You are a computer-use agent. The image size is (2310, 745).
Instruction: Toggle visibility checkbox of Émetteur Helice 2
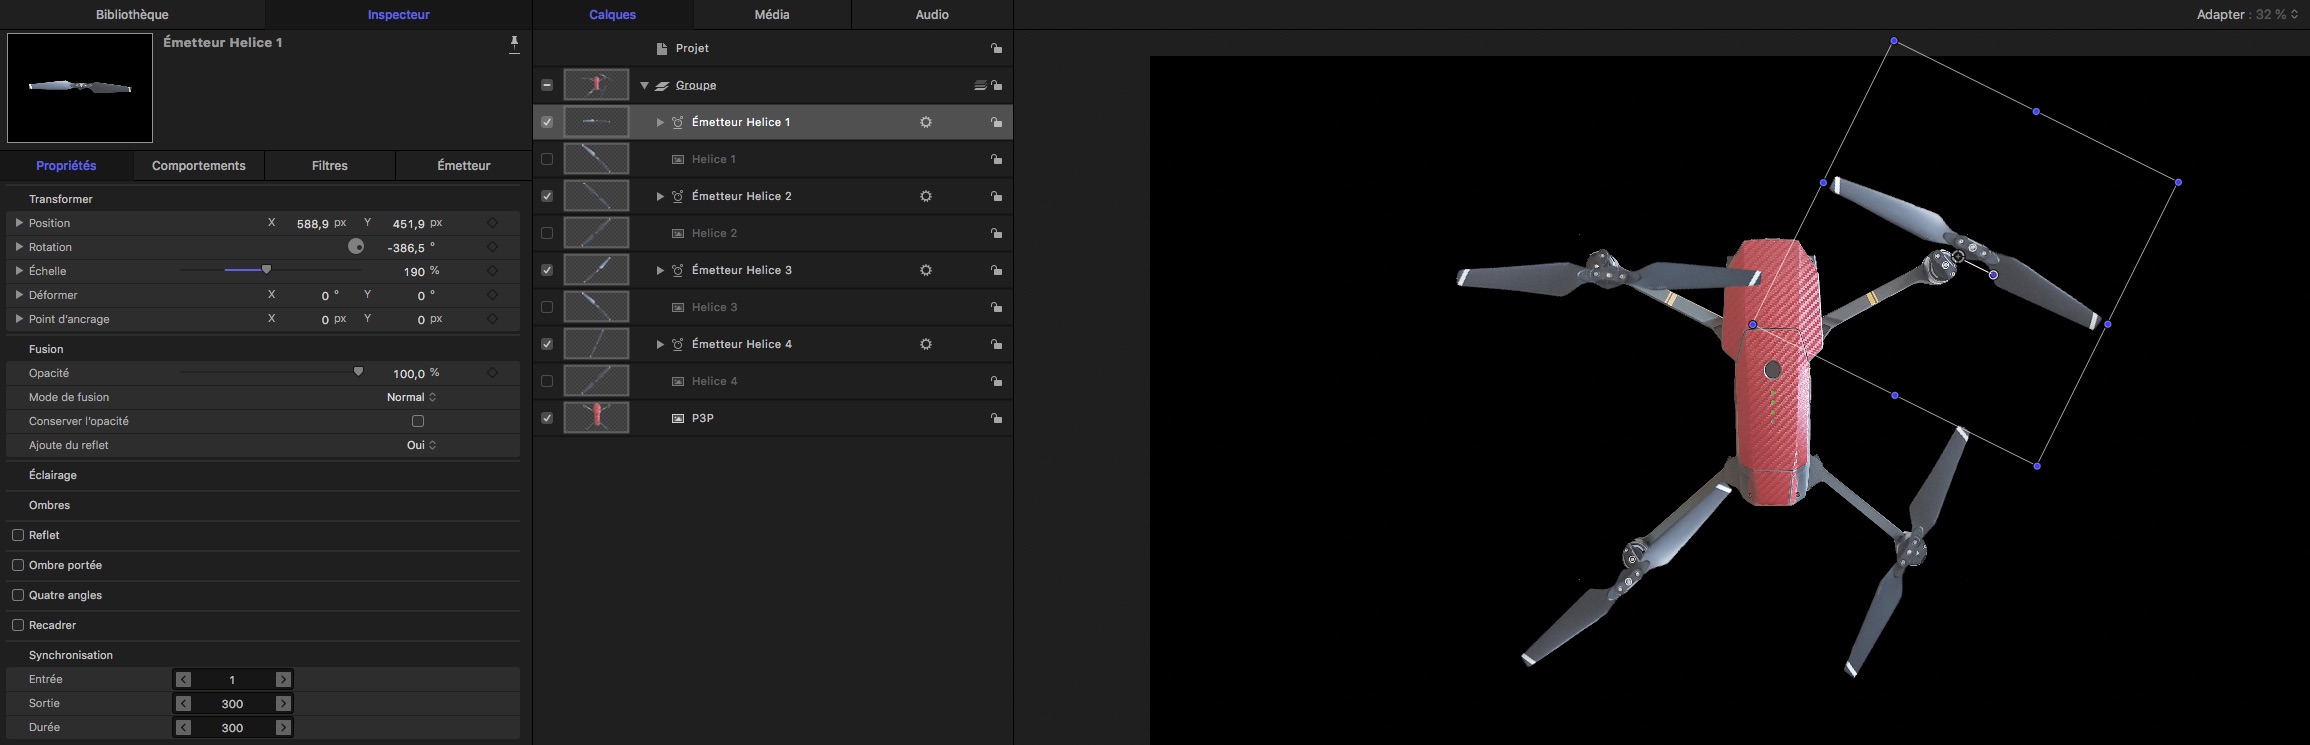click(x=547, y=196)
